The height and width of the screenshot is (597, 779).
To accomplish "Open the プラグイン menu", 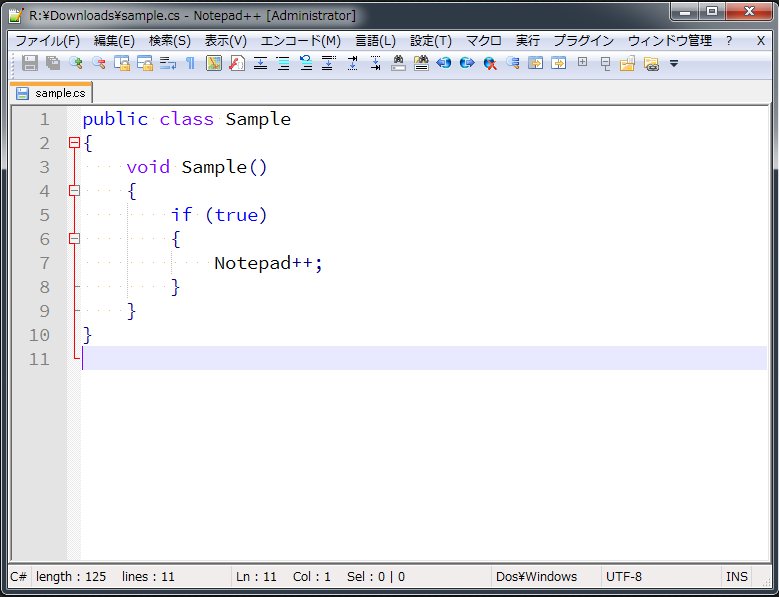I will pyautogui.click(x=584, y=41).
